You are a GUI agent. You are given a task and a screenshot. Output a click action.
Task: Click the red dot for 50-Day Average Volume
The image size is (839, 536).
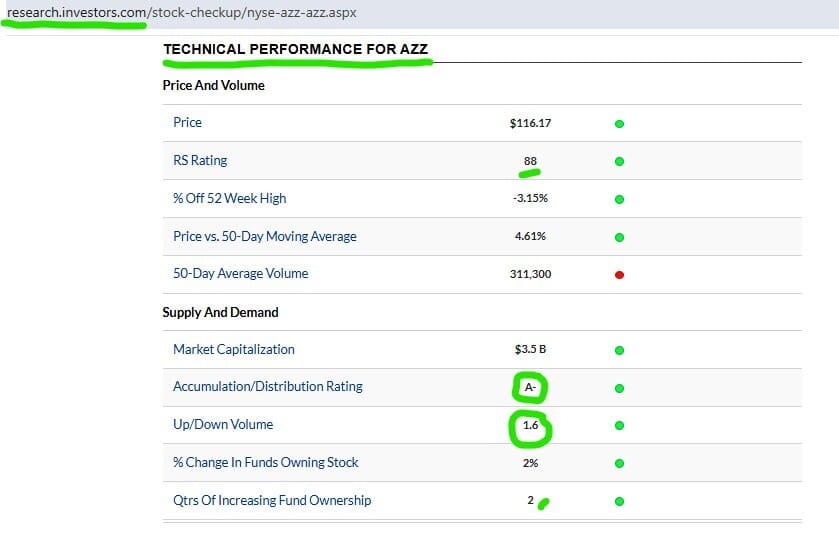pos(619,274)
